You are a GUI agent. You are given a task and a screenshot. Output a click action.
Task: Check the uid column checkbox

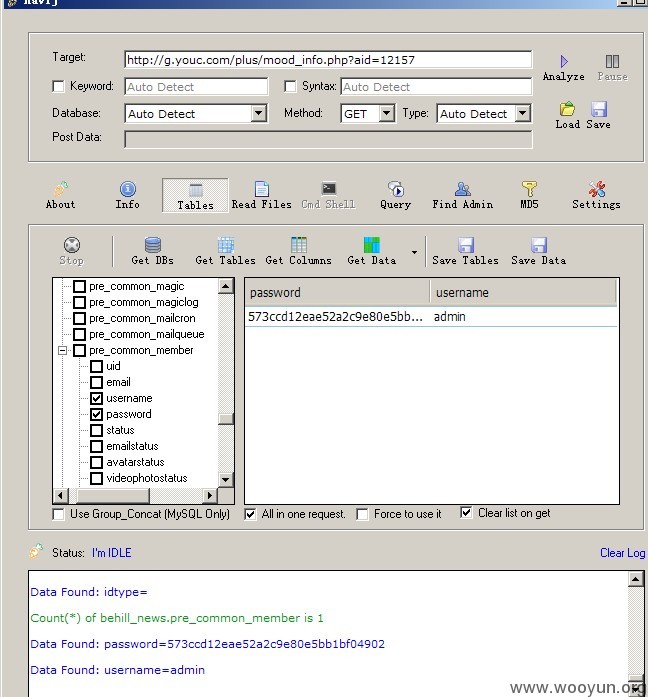coord(96,366)
